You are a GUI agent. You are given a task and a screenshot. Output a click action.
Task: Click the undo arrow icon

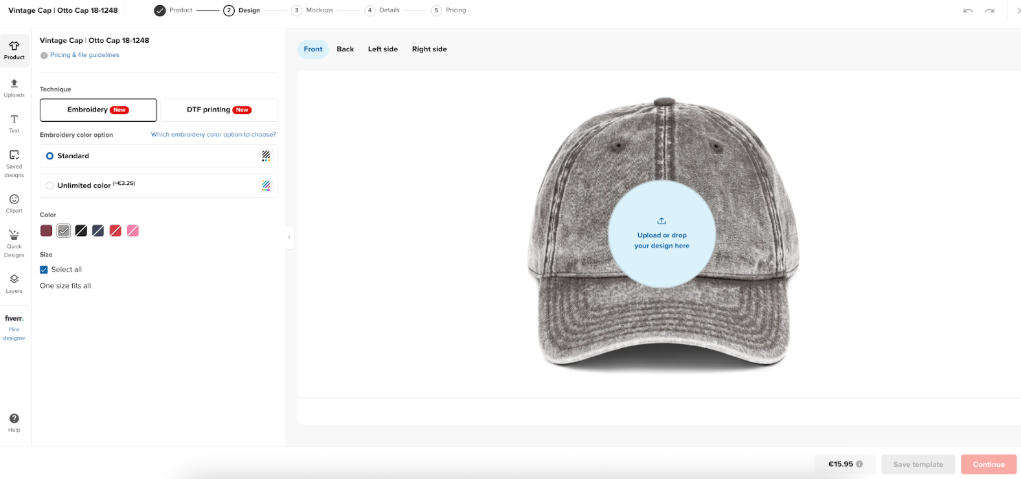coord(967,10)
